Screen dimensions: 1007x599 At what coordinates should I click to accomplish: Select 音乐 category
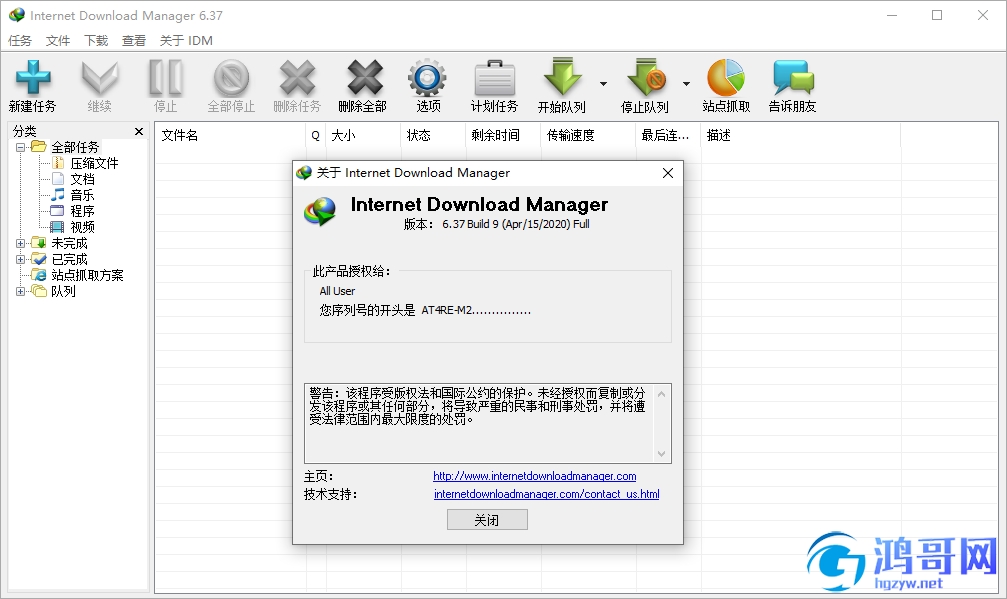pyautogui.click(x=82, y=195)
